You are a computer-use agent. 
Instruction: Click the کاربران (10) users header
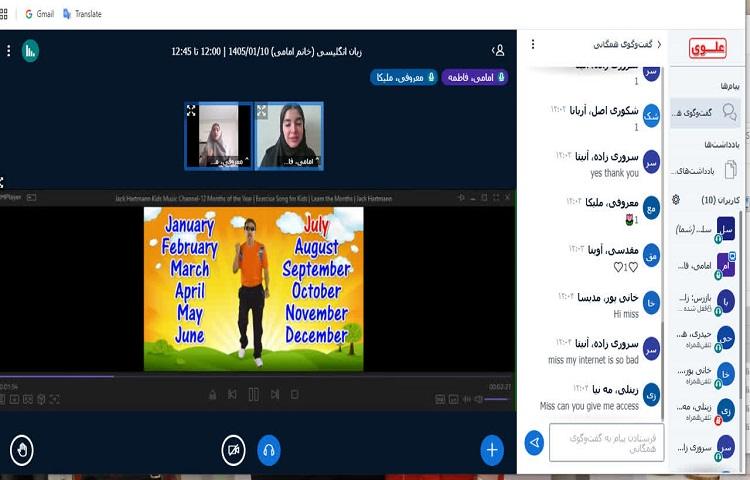point(720,200)
